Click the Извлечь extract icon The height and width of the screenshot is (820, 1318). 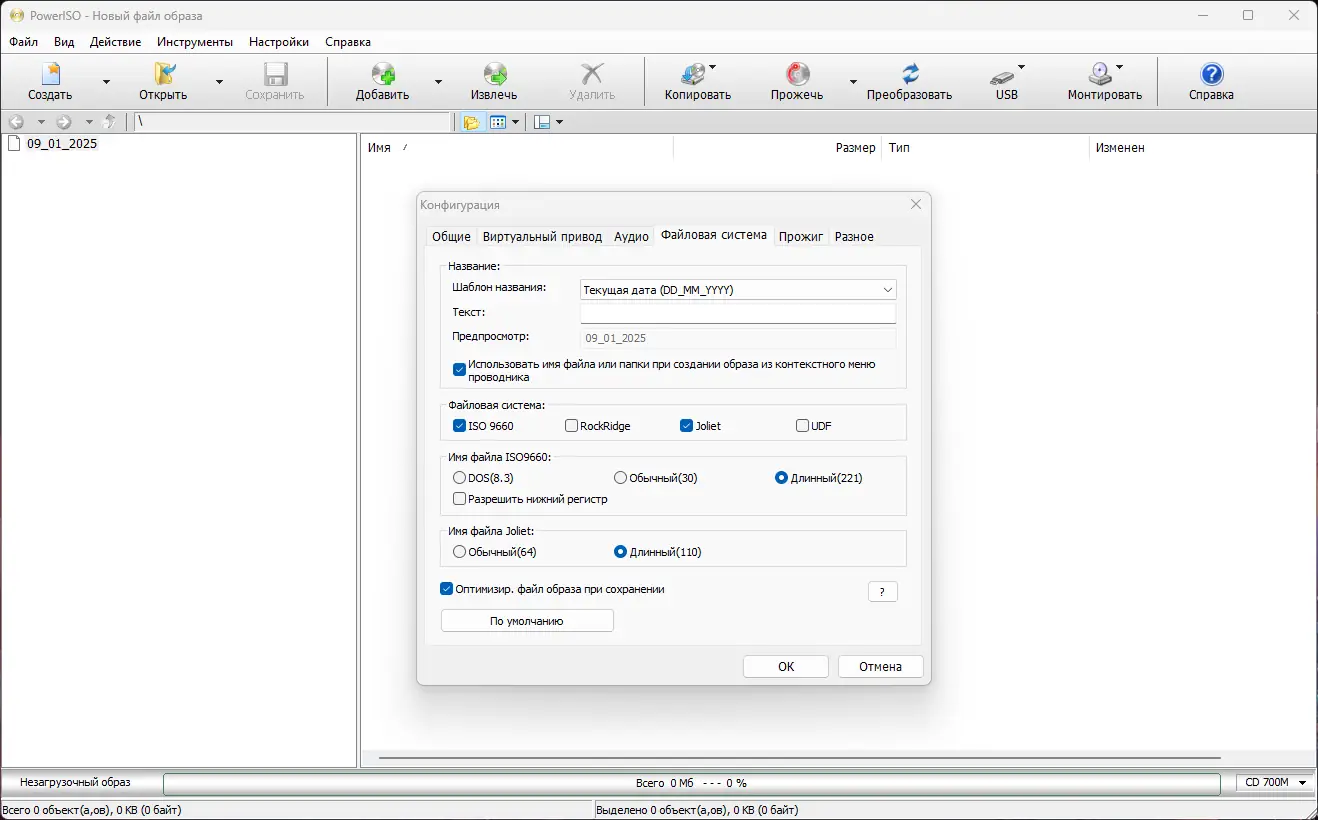point(494,74)
